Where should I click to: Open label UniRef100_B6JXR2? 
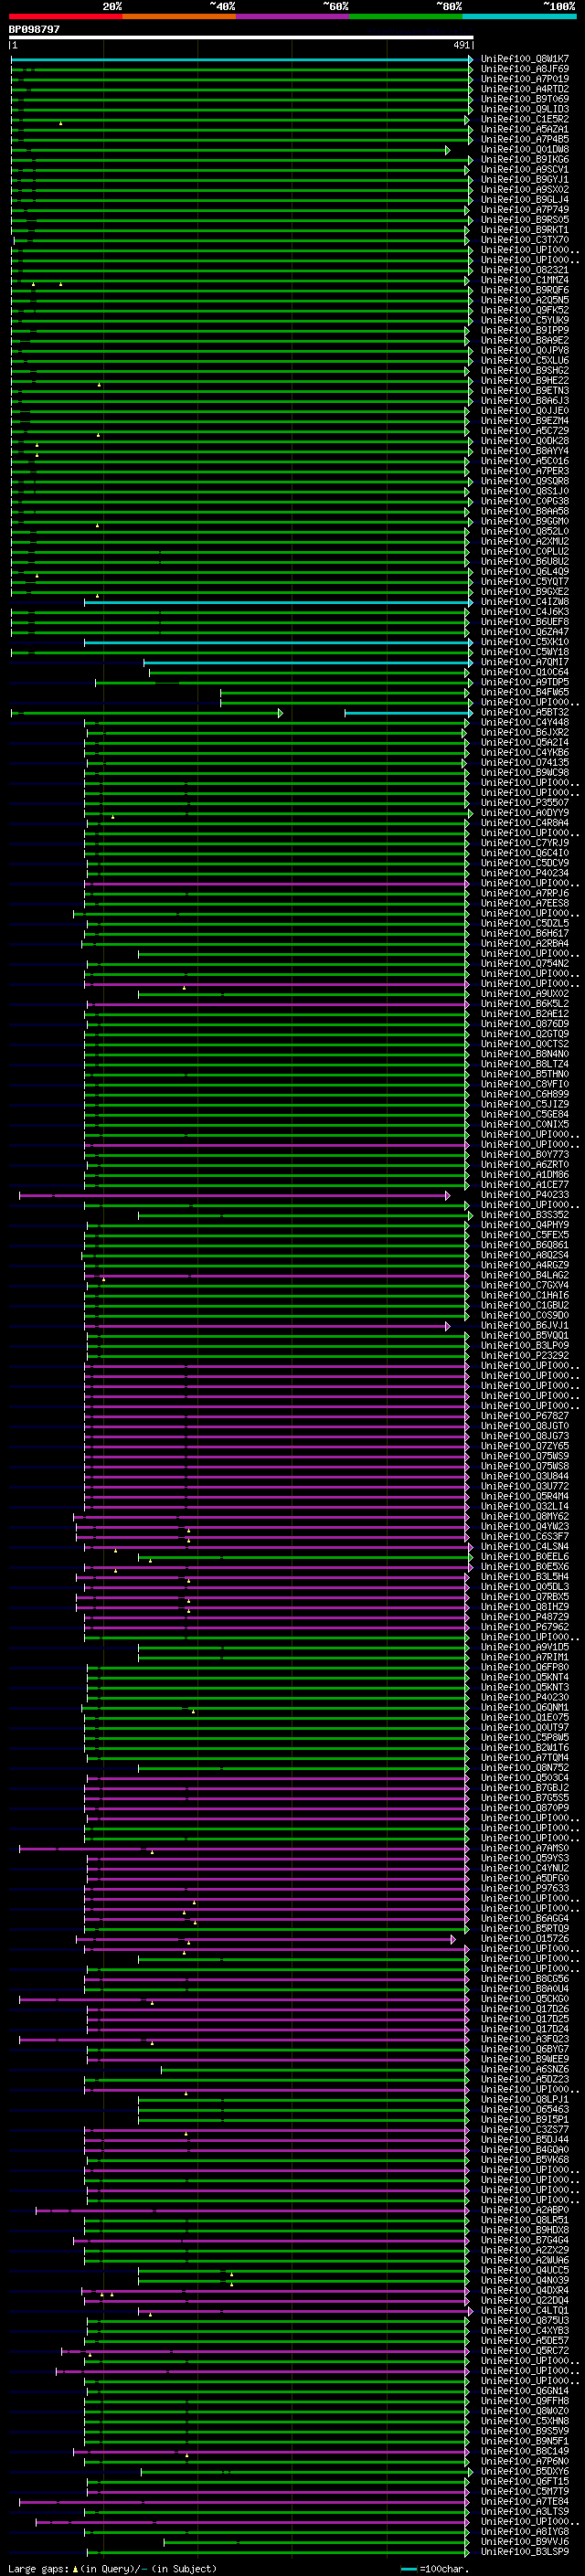coord(525,732)
